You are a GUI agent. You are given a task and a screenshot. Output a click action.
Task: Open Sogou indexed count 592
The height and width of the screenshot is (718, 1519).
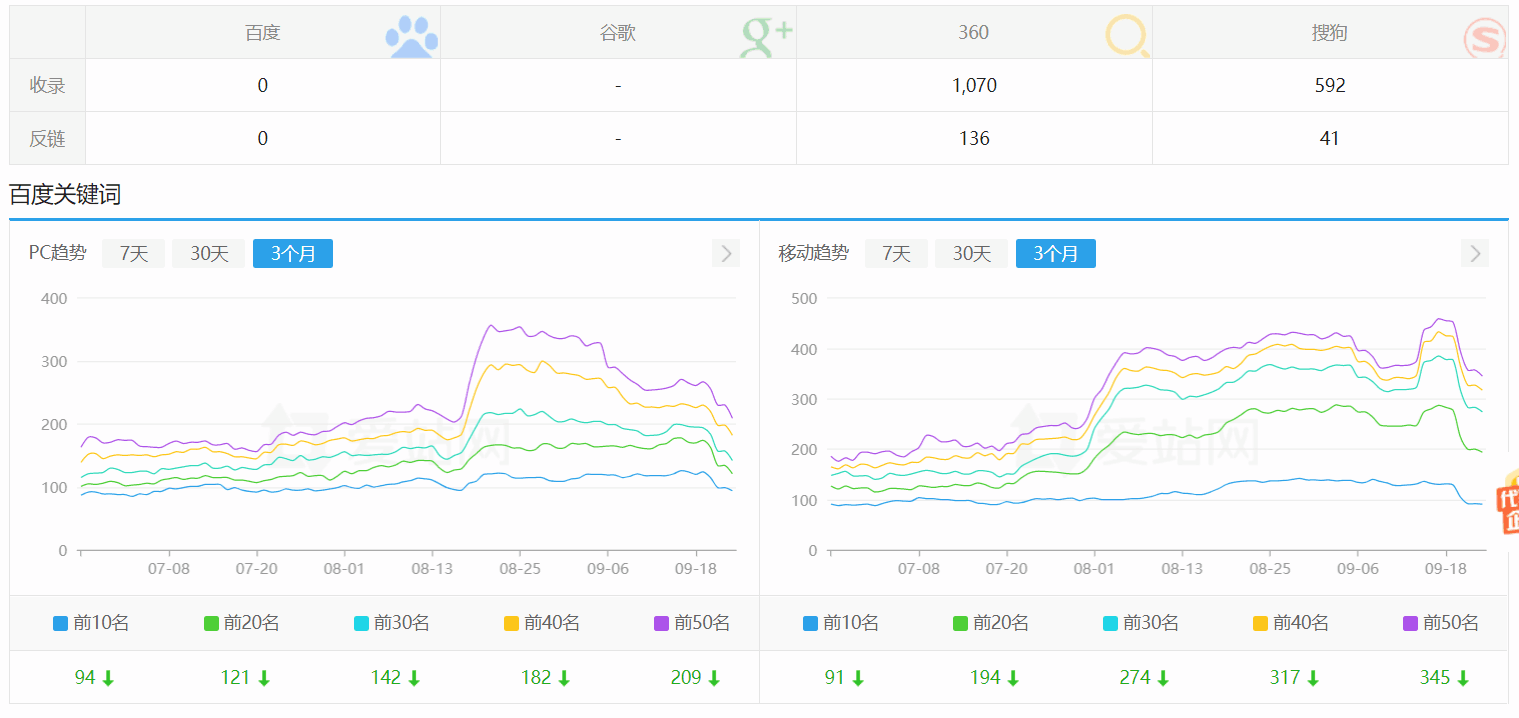[1329, 86]
